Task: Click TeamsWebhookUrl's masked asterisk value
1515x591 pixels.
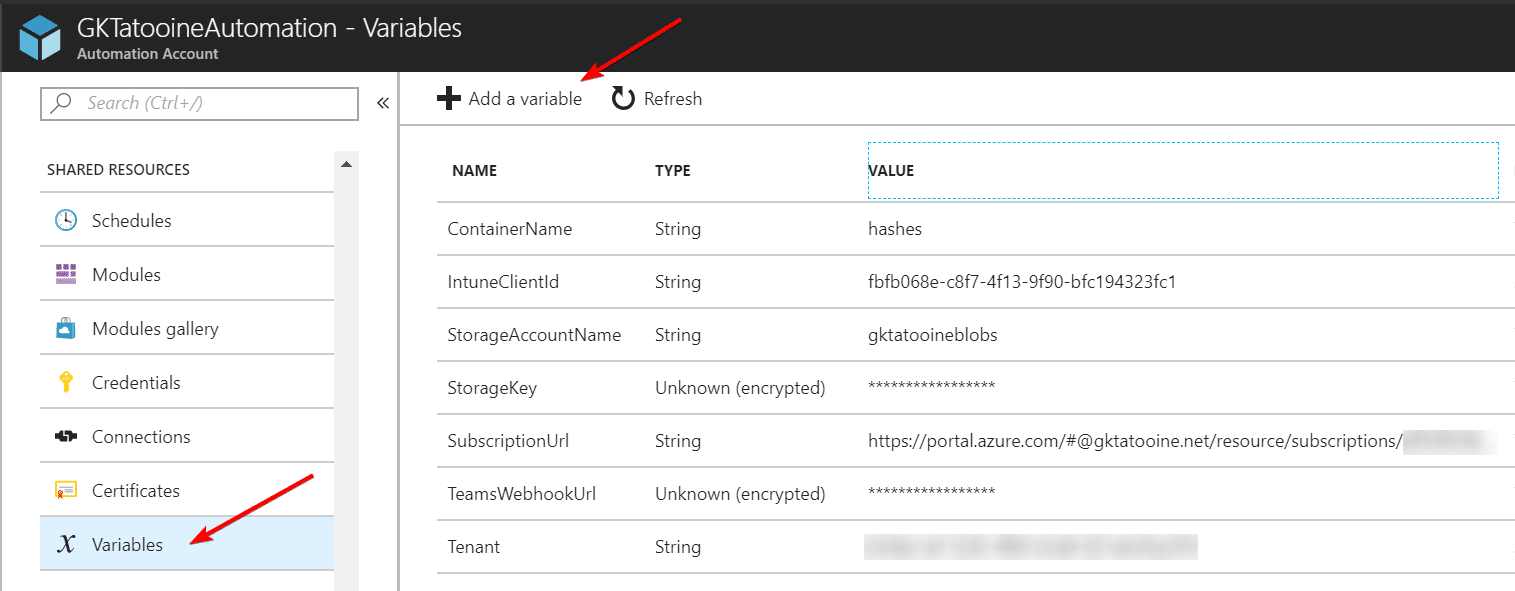Action: pyautogui.click(x=931, y=492)
